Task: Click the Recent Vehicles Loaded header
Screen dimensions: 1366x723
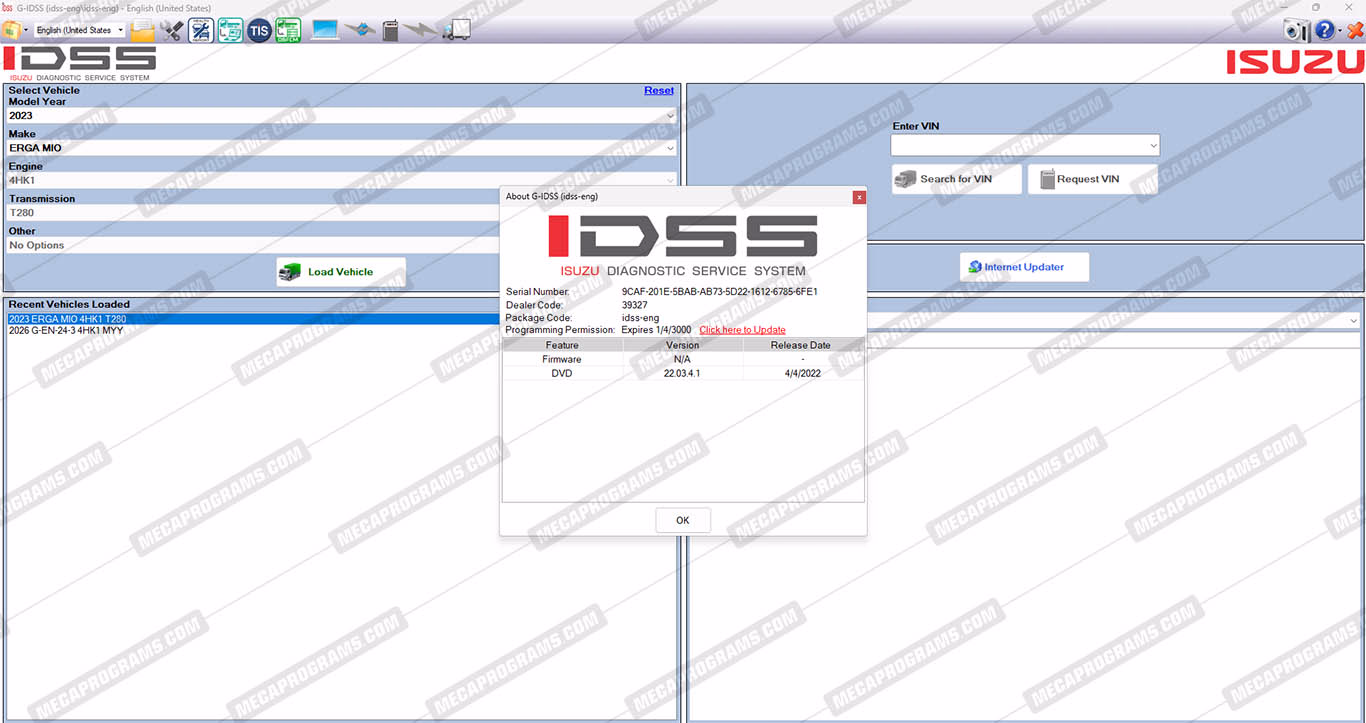Action: (69, 304)
